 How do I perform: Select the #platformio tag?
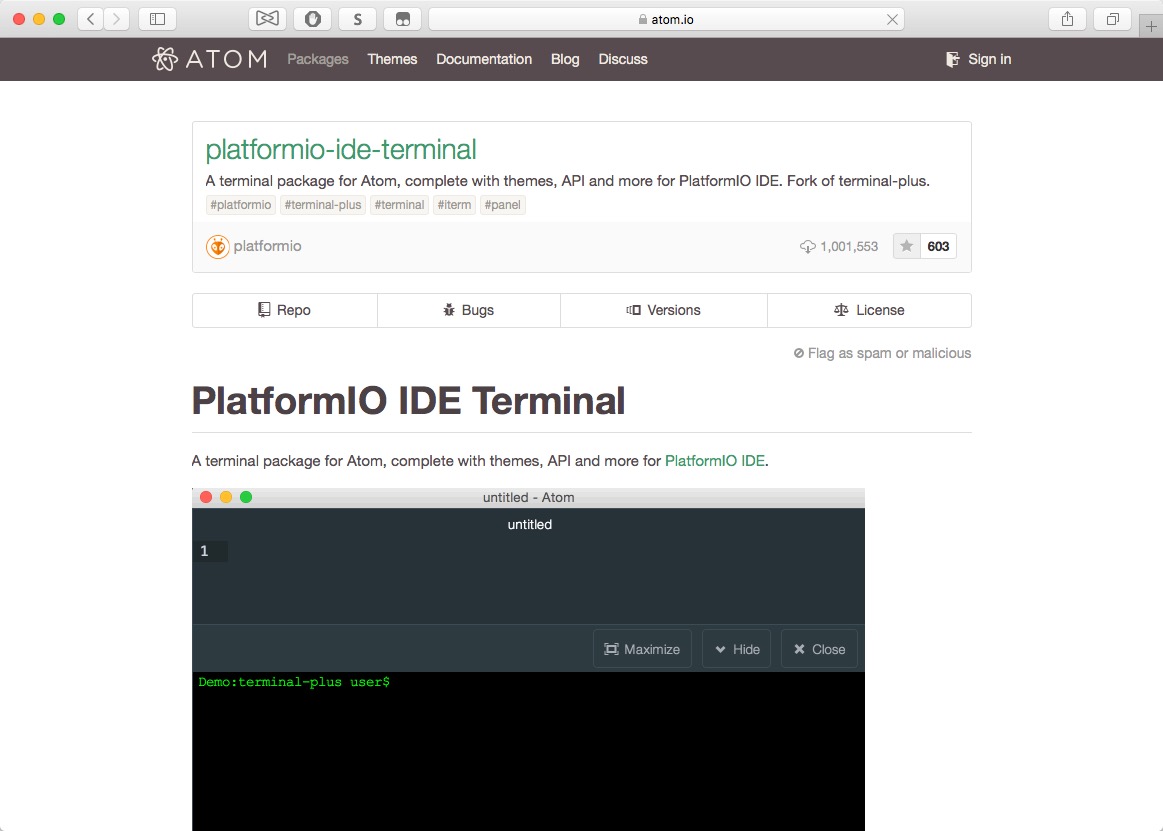(240, 205)
